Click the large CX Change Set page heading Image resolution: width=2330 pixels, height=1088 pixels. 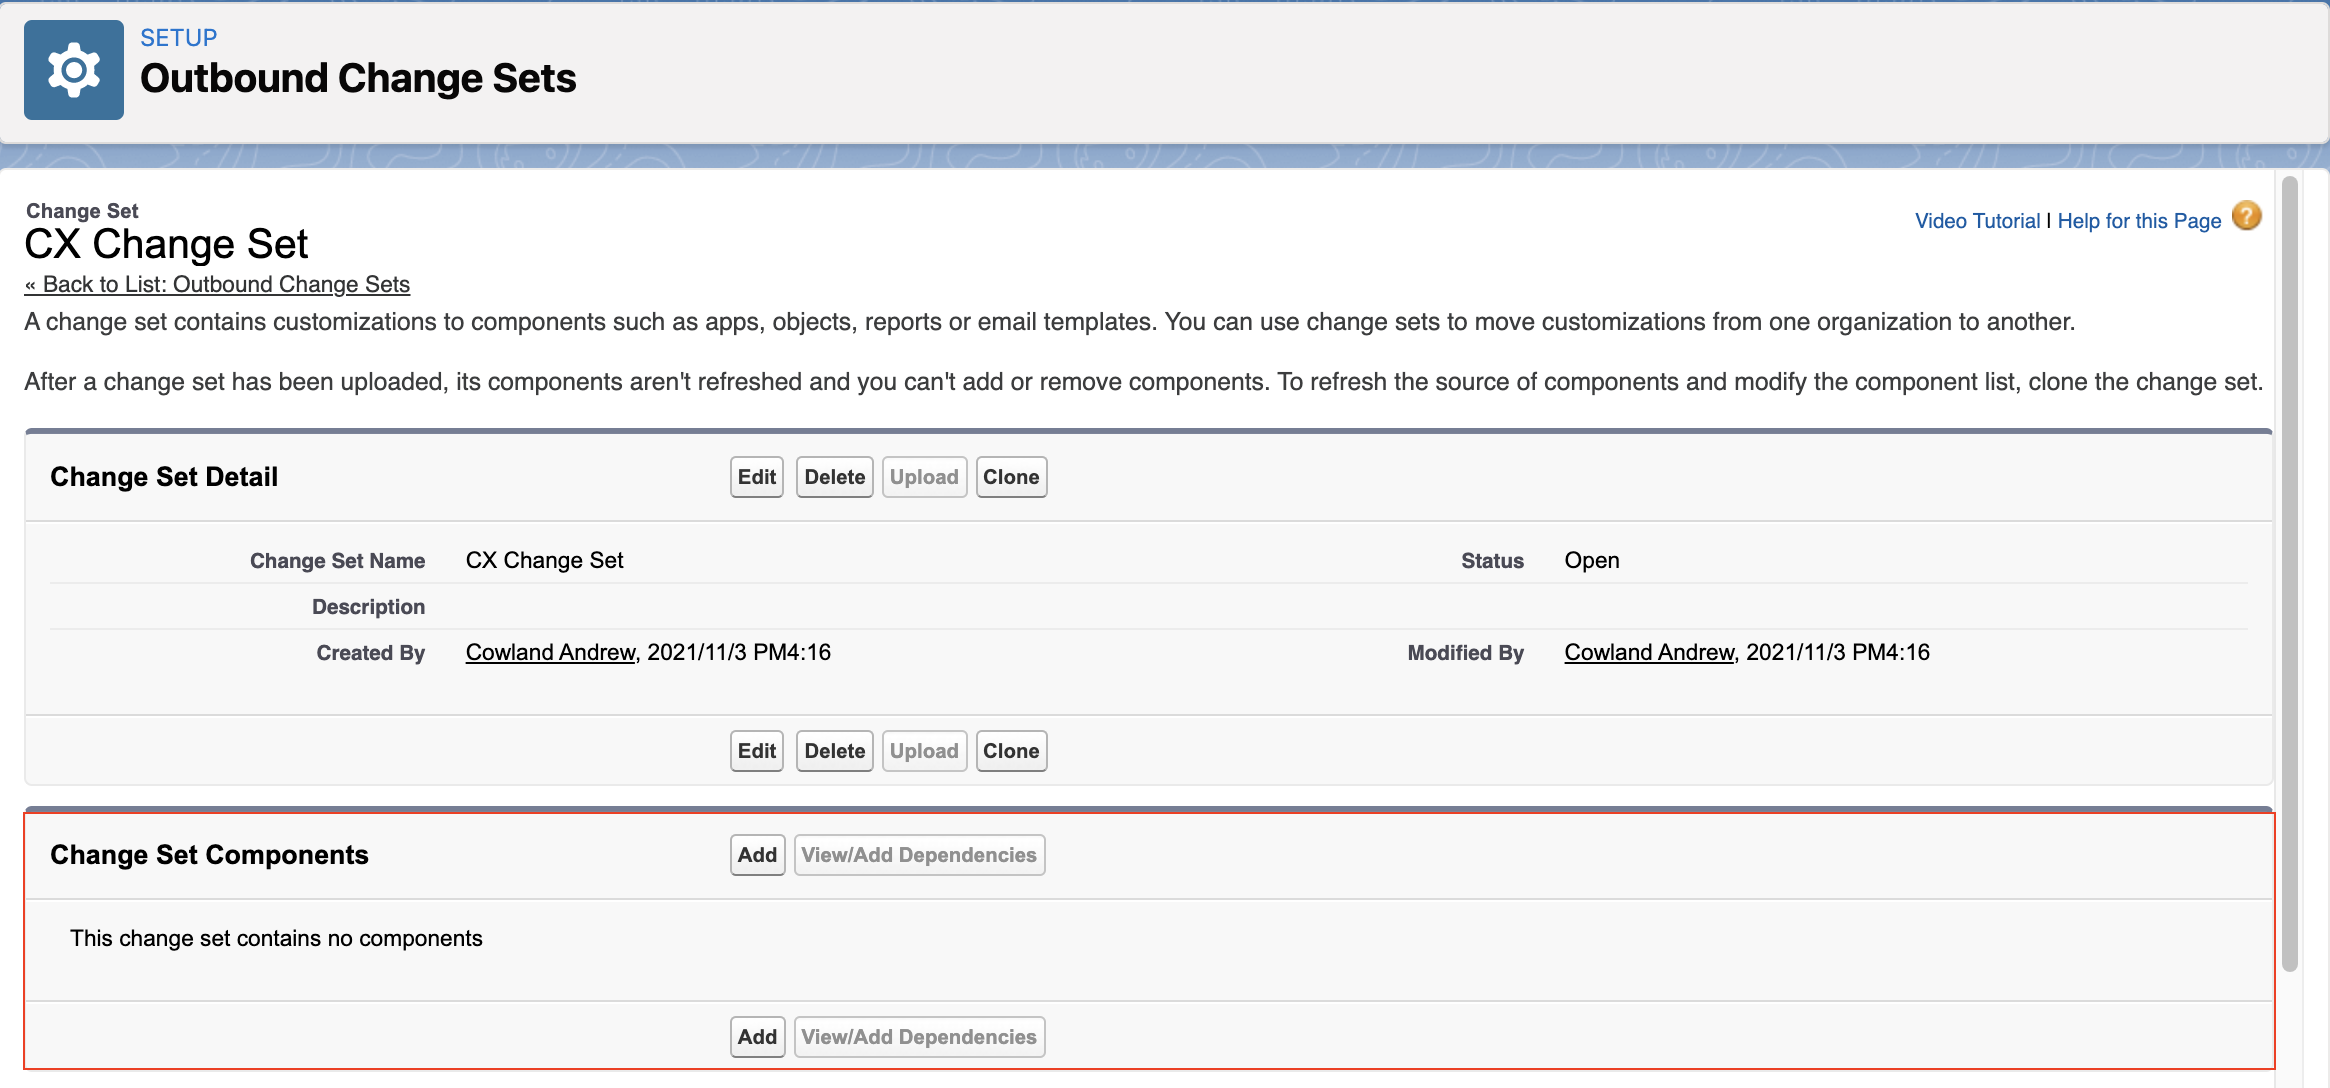click(x=166, y=244)
